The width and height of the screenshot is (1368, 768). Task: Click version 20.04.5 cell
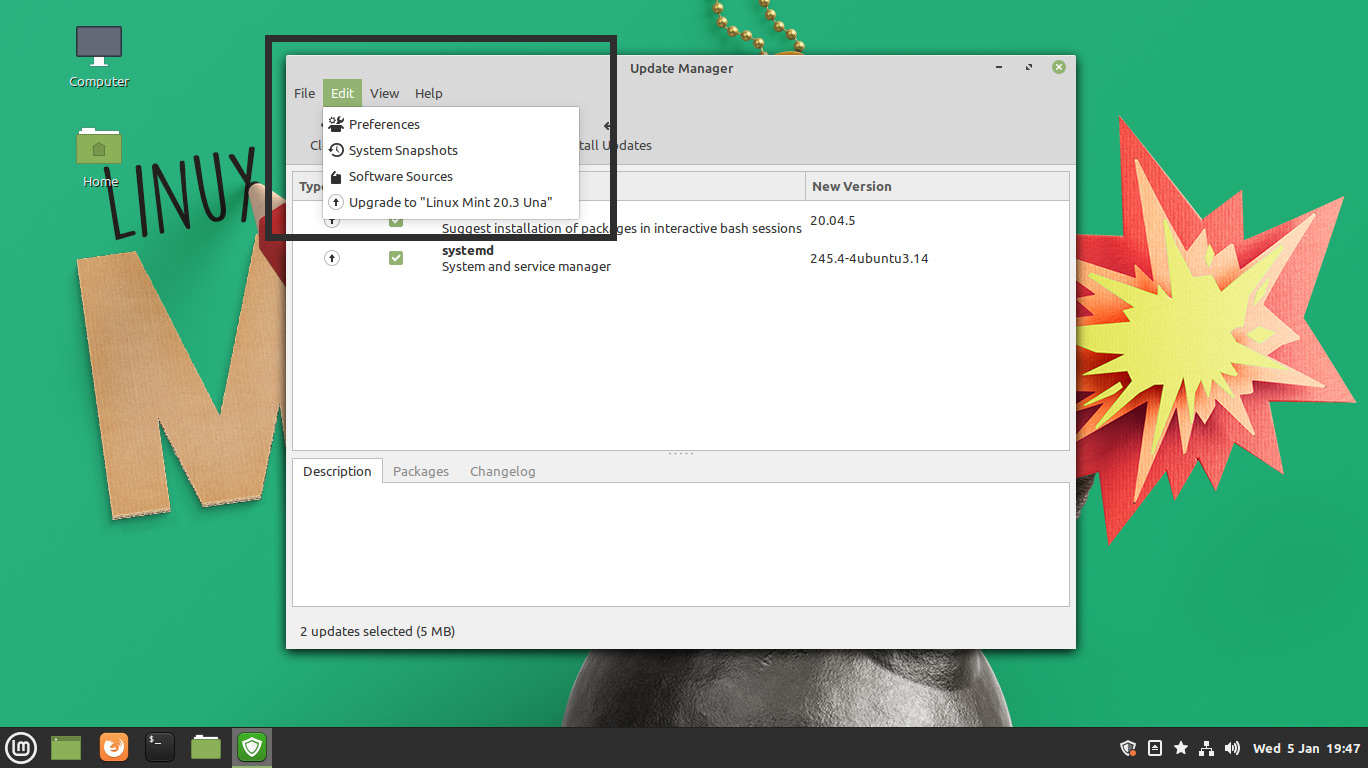point(832,220)
